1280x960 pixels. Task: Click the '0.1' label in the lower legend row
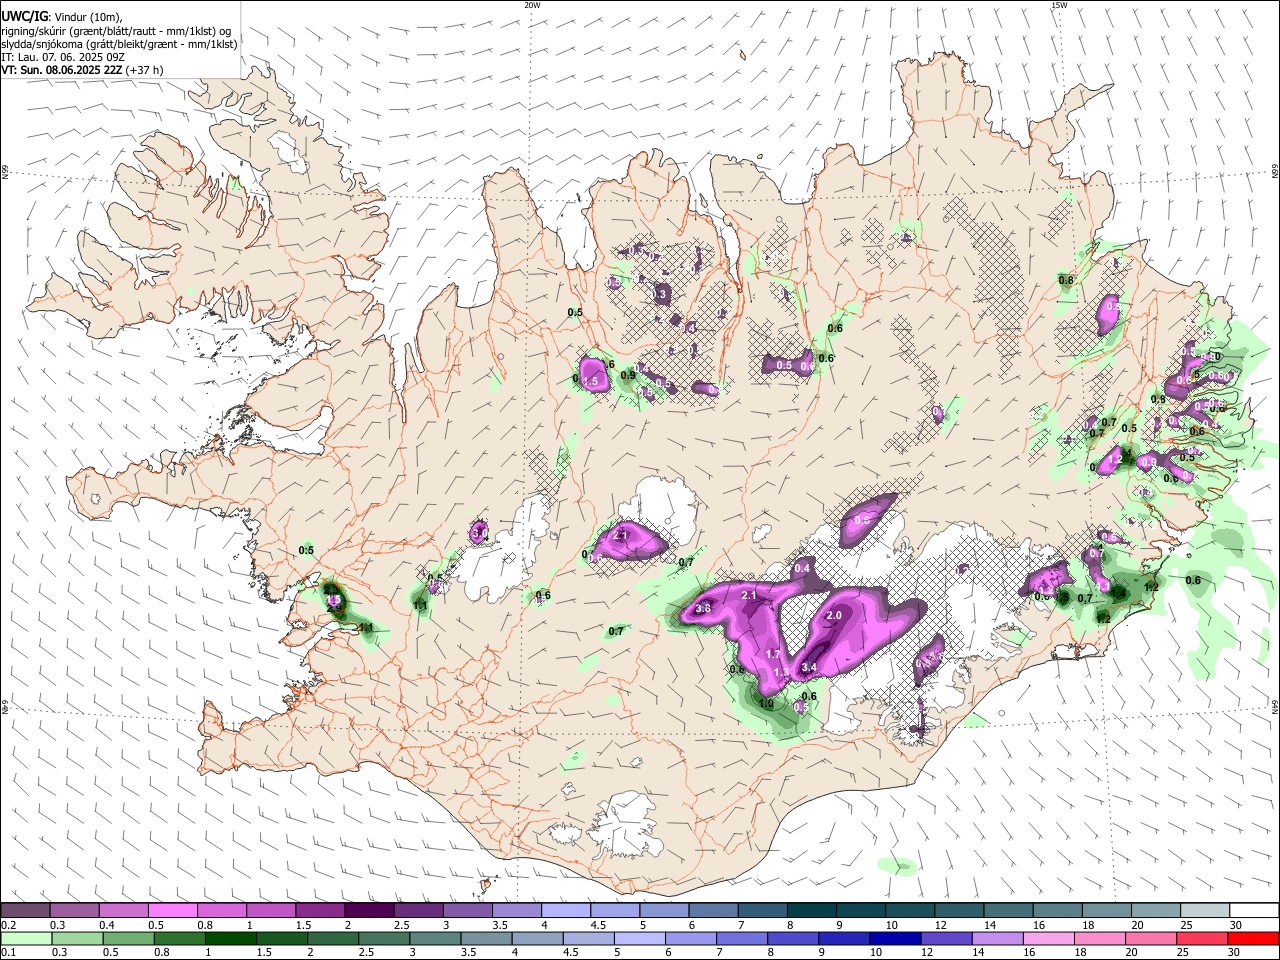8,953
